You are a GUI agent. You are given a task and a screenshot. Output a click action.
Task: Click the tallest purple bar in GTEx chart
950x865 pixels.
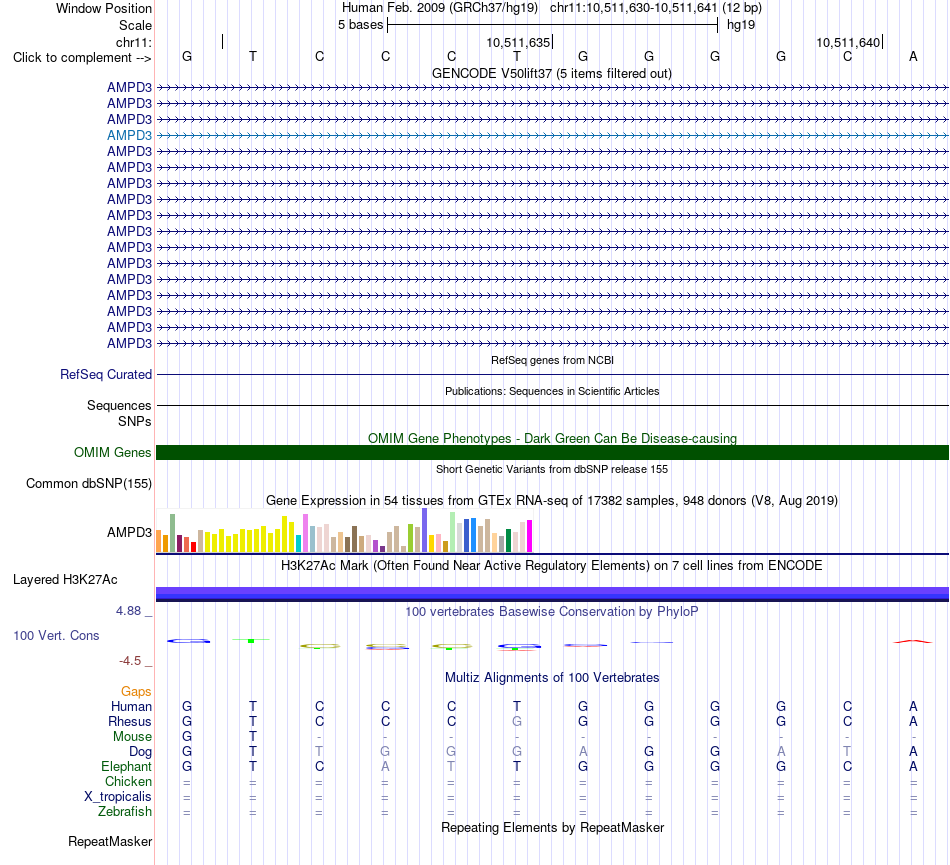point(424,530)
